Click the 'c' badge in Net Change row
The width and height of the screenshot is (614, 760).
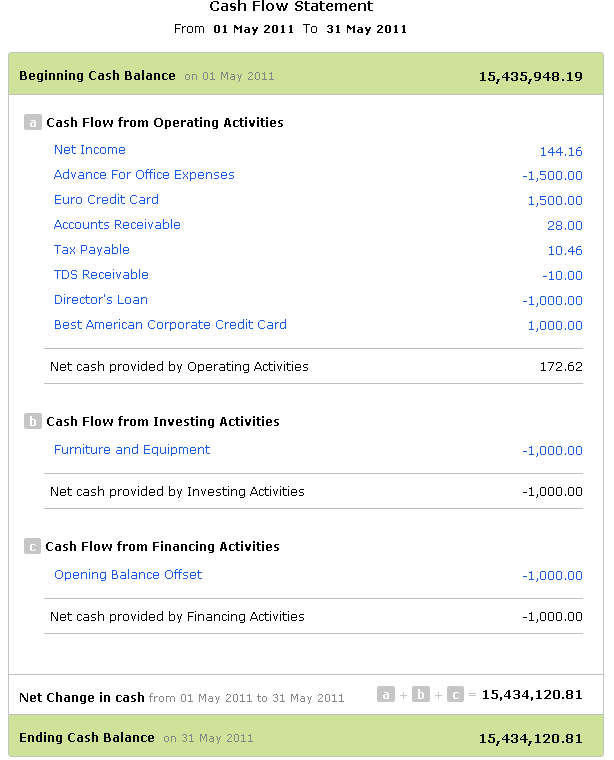pyautogui.click(x=456, y=695)
